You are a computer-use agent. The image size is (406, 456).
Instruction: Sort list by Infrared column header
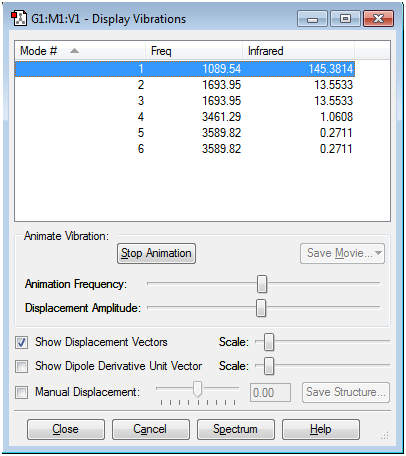coord(298,51)
